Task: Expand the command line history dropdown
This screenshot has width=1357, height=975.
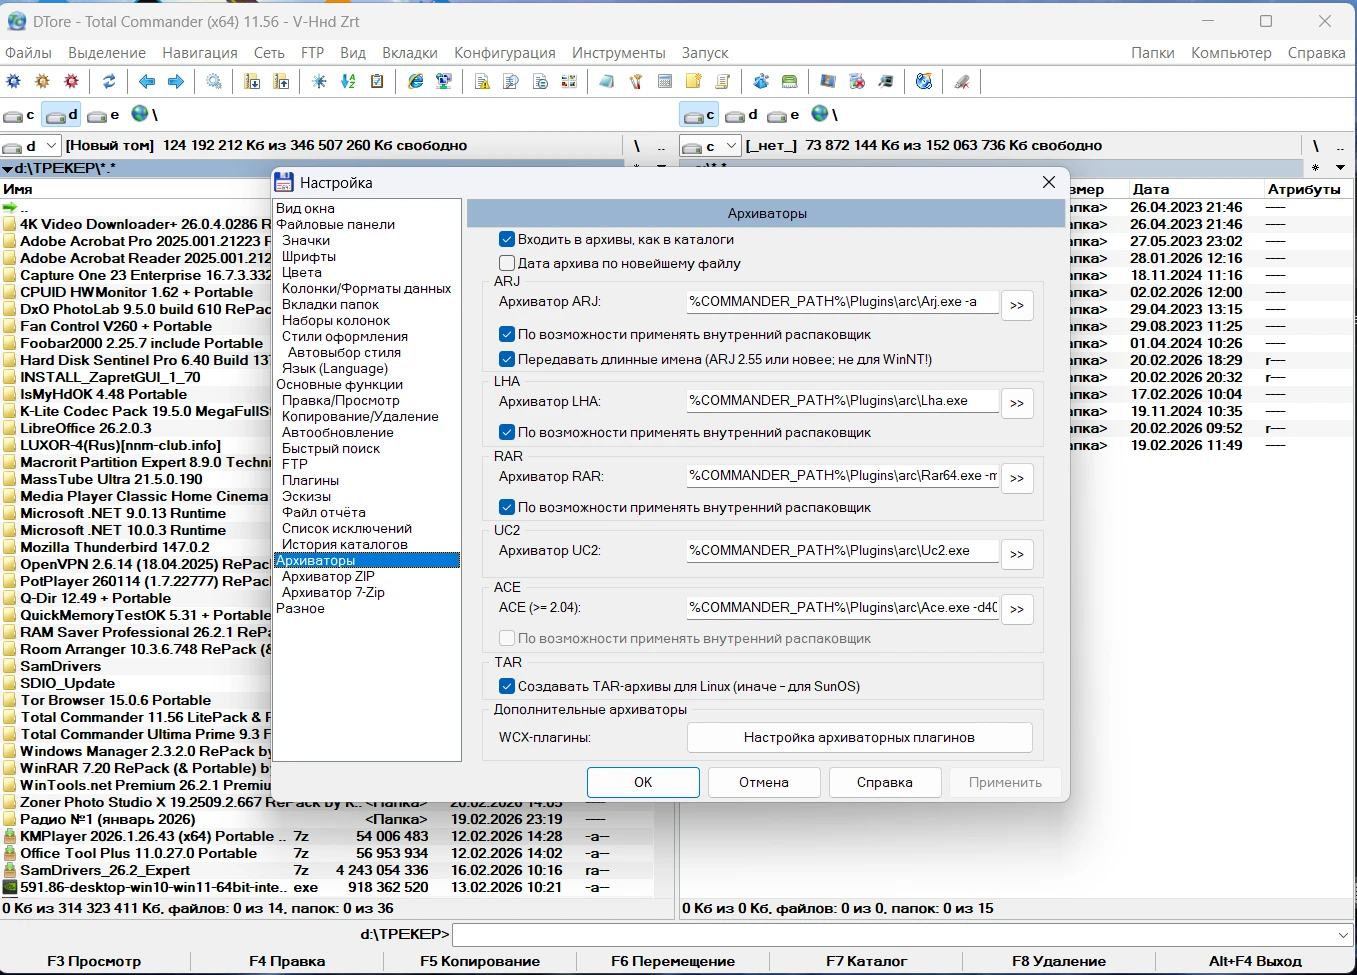Action: [1343, 935]
